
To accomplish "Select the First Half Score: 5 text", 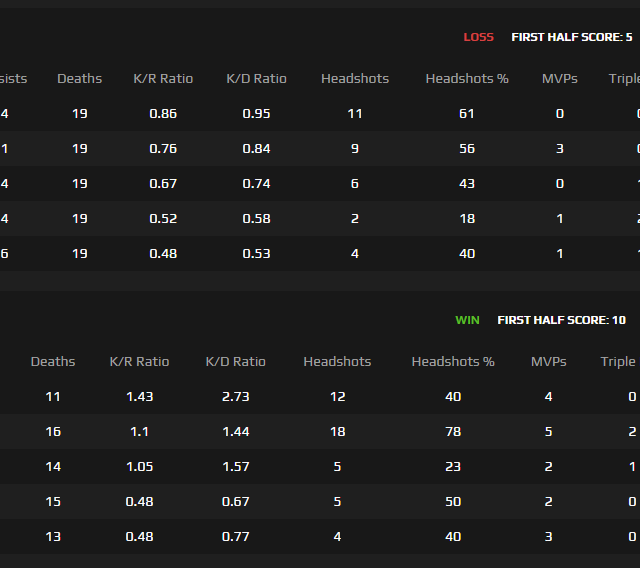I will coord(571,37).
